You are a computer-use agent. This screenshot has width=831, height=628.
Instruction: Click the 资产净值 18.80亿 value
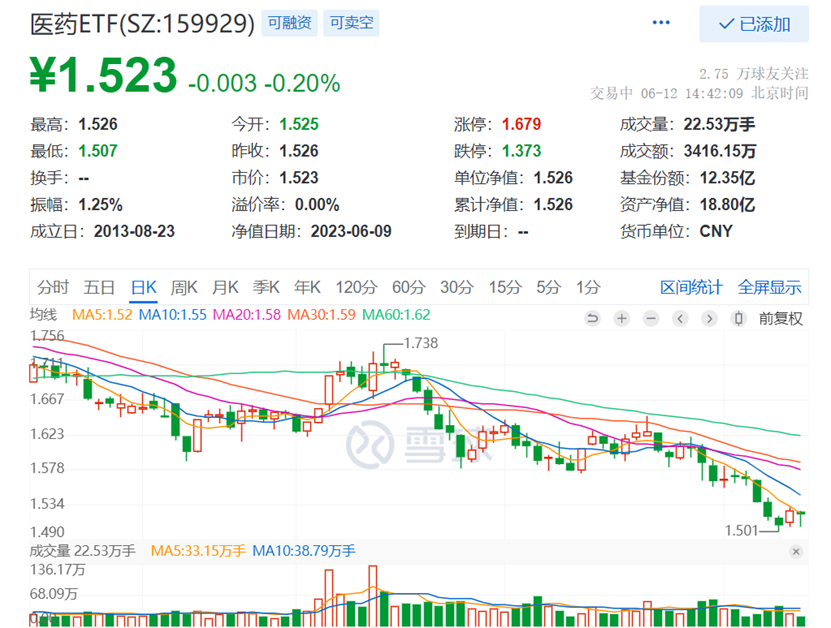(x=727, y=205)
